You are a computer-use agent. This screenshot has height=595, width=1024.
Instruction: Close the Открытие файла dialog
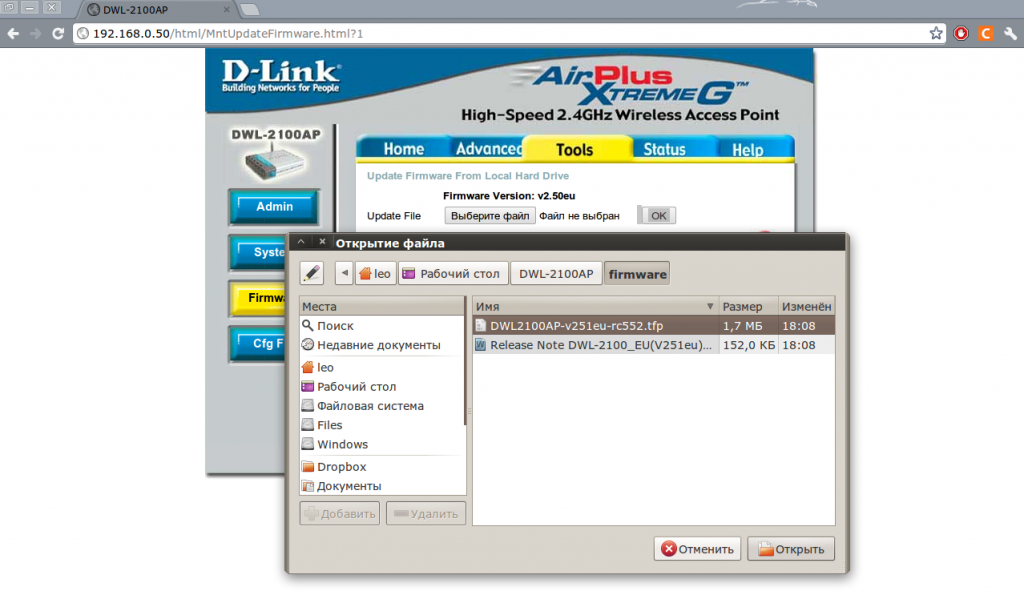point(322,242)
